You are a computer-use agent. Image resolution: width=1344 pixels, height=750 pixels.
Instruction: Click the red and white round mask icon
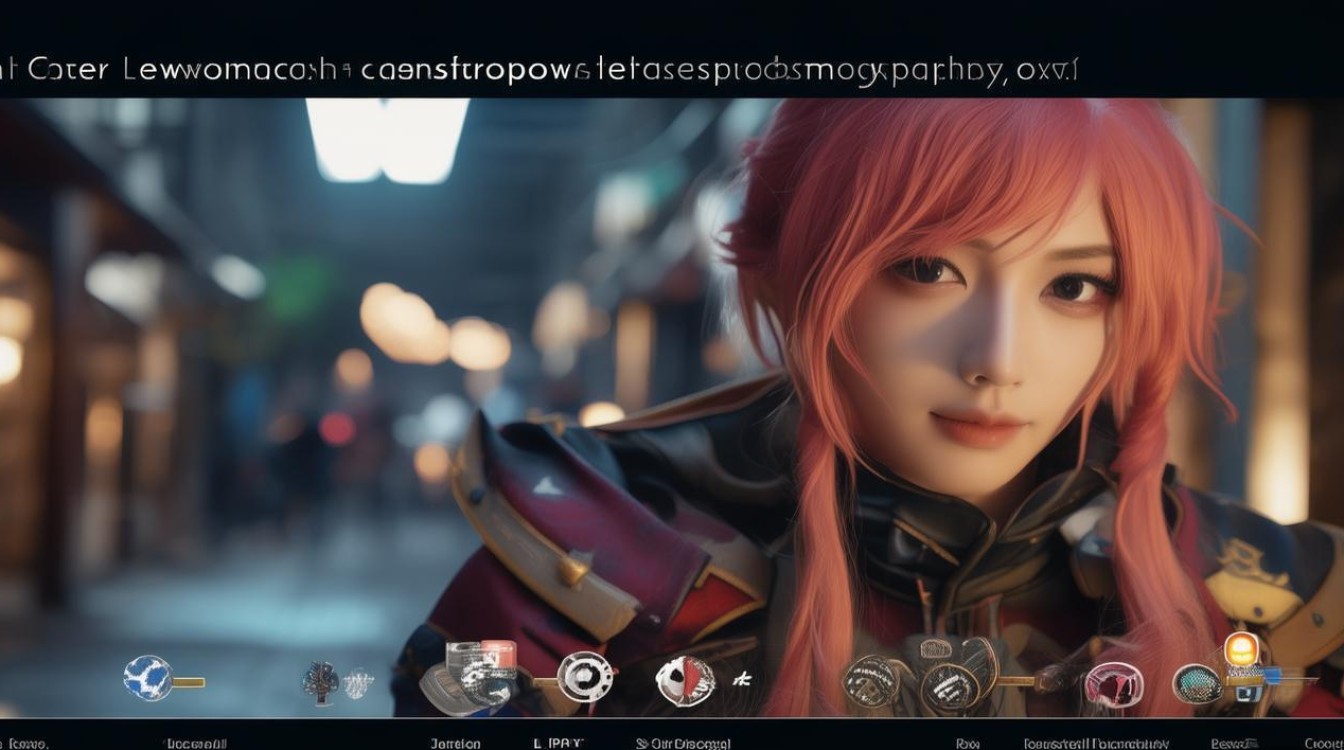point(685,680)
